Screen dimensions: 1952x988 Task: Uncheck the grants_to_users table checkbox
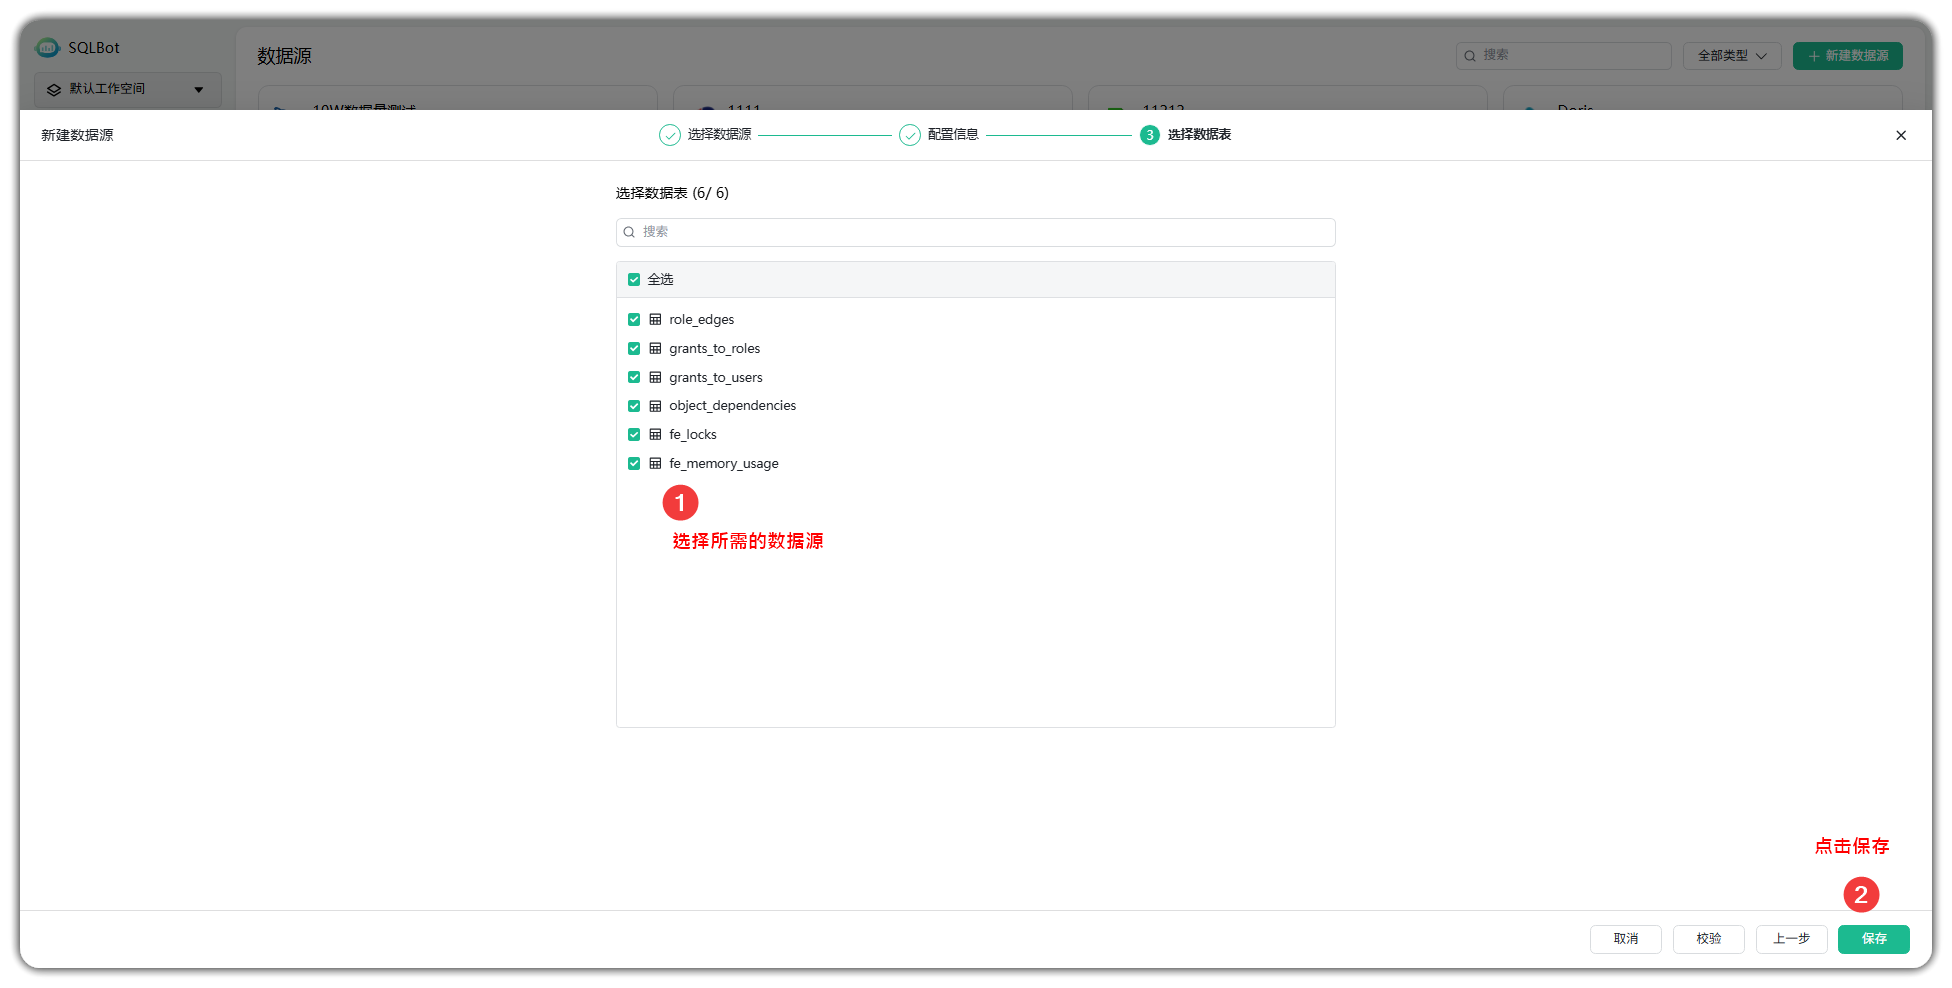[634, 378]
